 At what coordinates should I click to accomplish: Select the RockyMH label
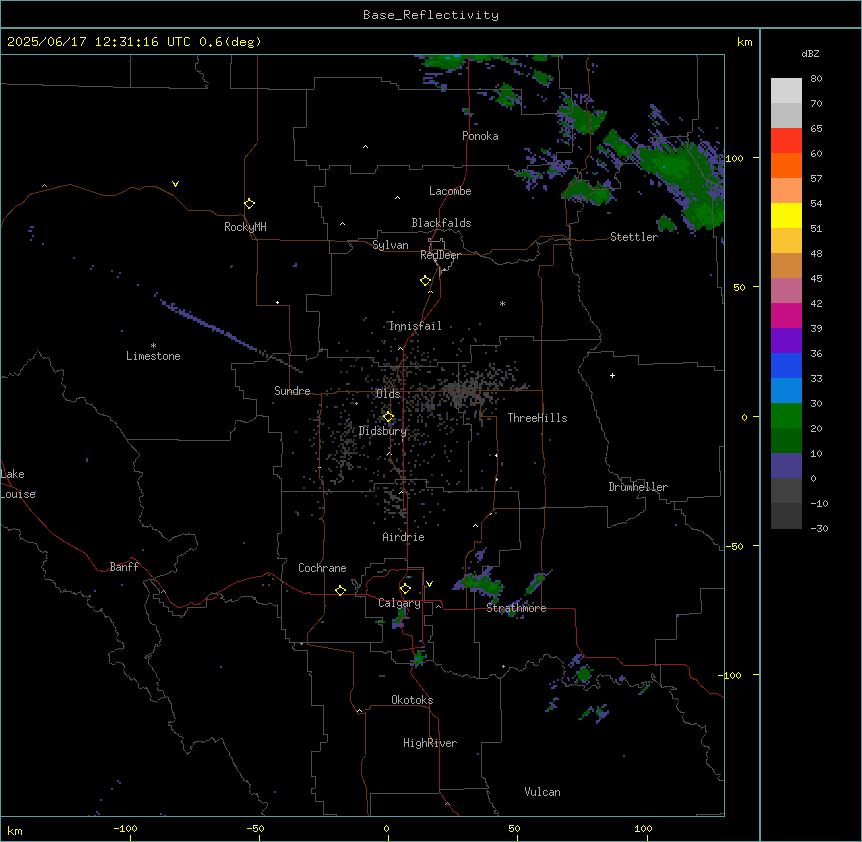coord(245,227)
